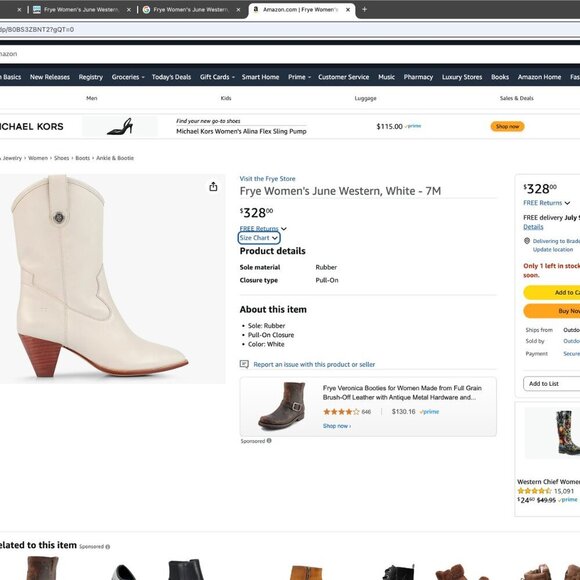The height and width of the screenshot is (580, 580).
Task: Open Pharmacy in nav bar
Action: (x=418, y=77)
